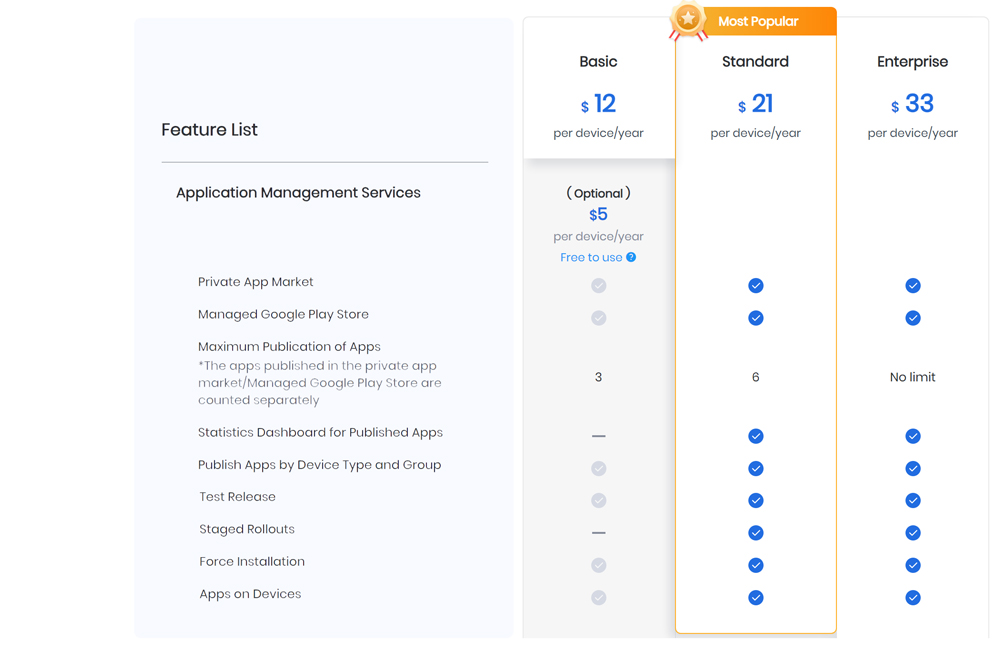1000x667 pixels.
Task: Select the Enterprise plan column header
Action: click(x=912, y=61)
